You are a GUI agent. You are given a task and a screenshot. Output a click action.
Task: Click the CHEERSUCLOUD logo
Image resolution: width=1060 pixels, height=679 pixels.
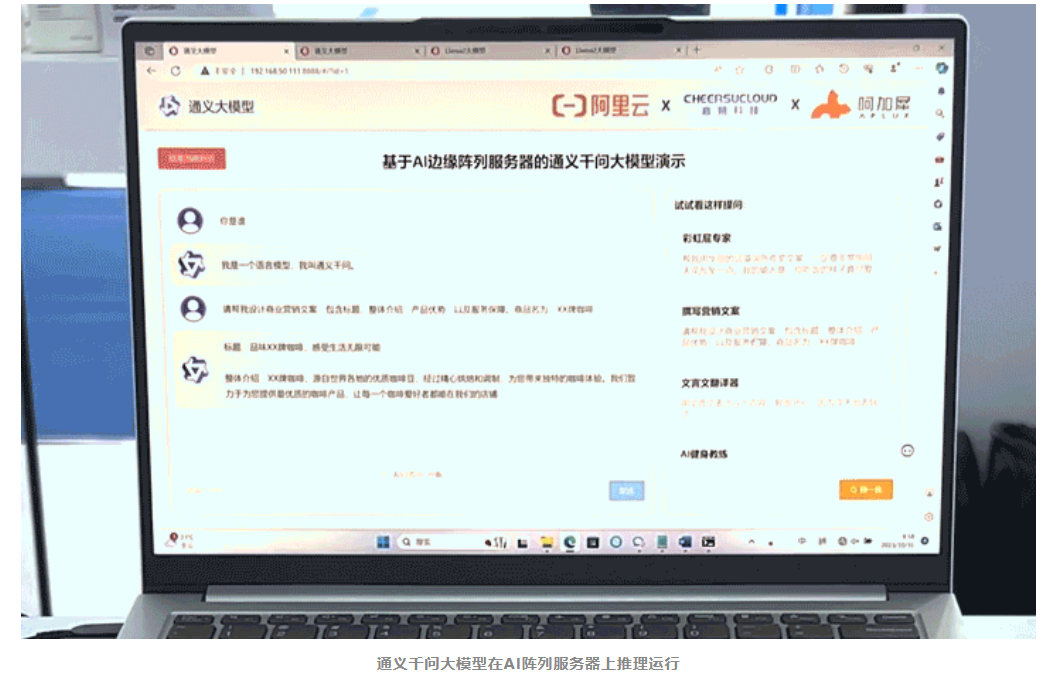pyautogui.click(x=730, y=103)
